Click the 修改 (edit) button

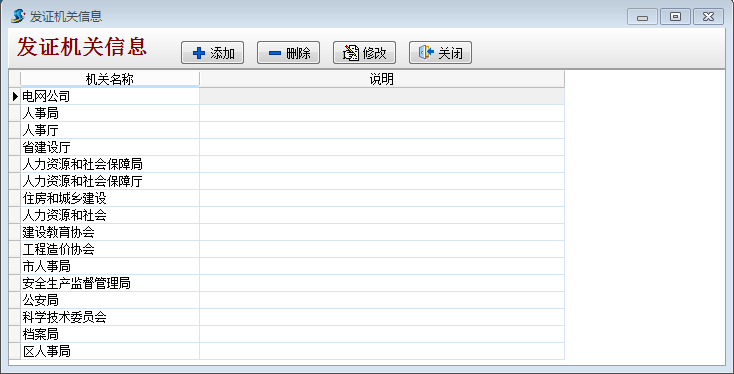point(364,53)
